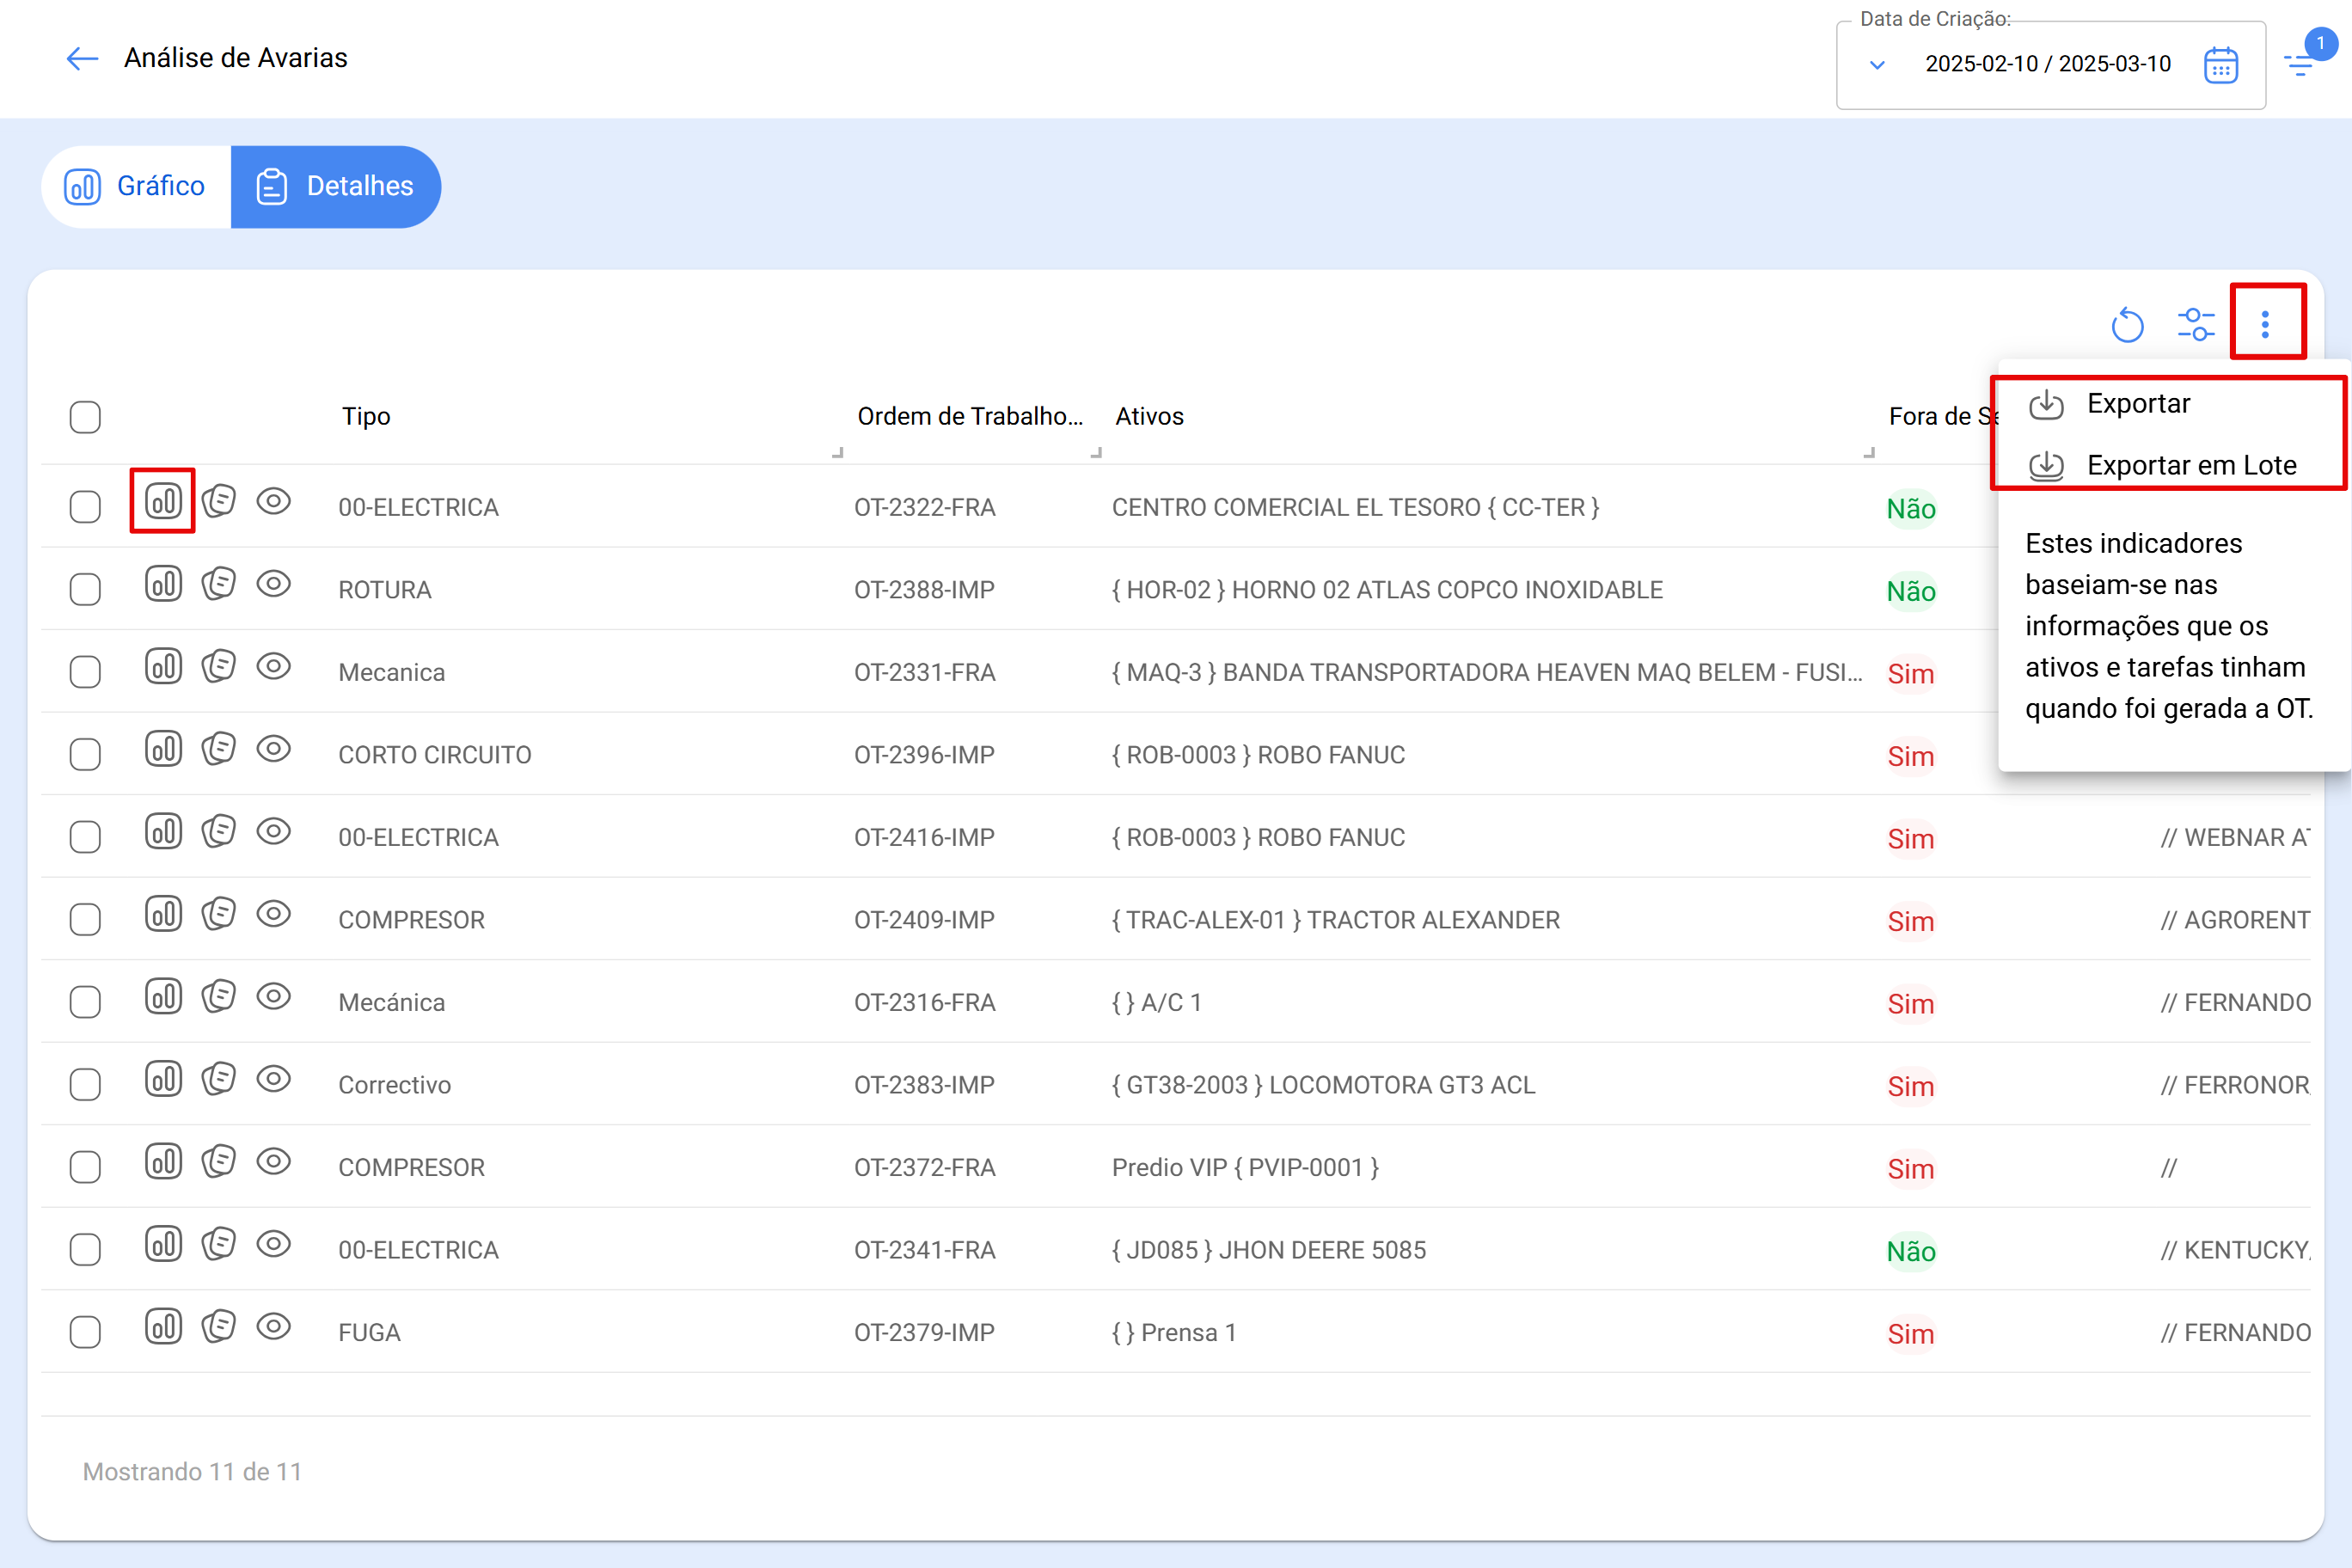Viewport: 2352px width, 1568px height.
Task: Select the checkbox for OT-2416-IMP row
Action: [x=85, y=837]
